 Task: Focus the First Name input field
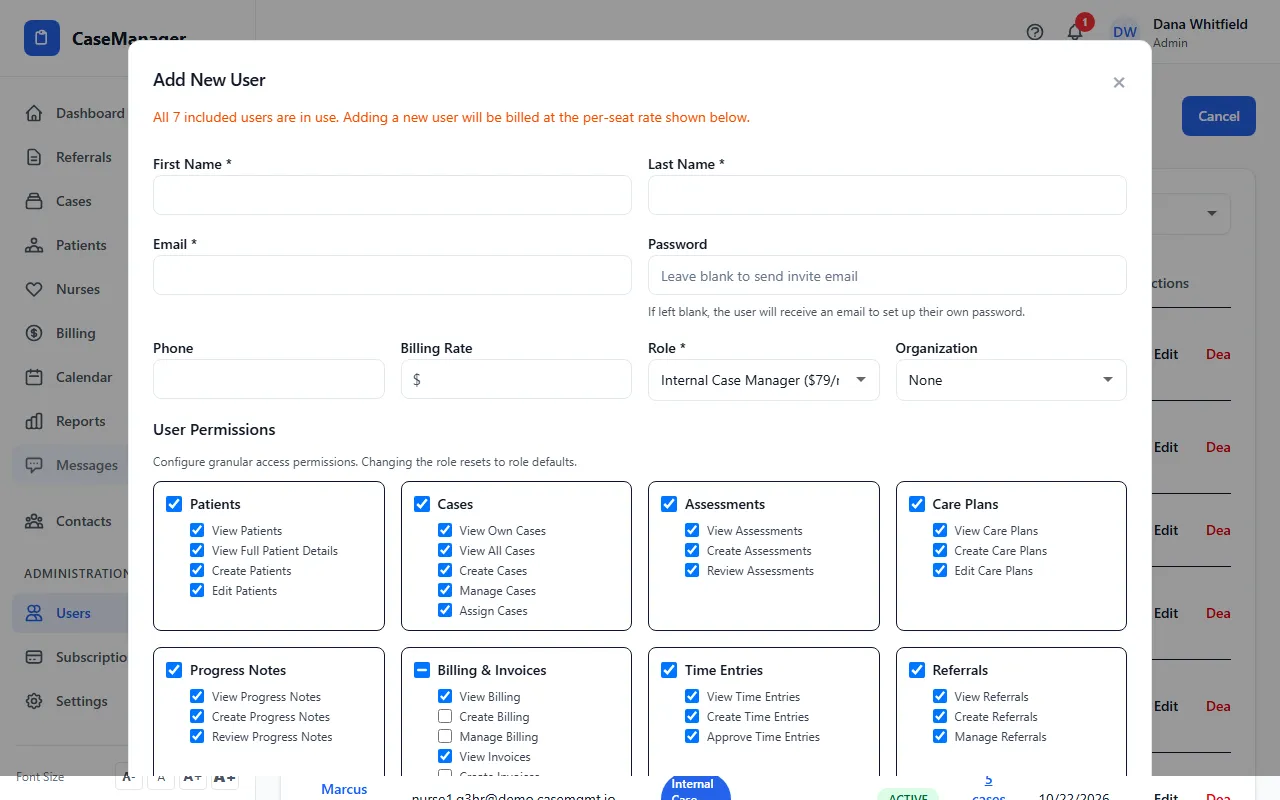[x=392, y=195]
